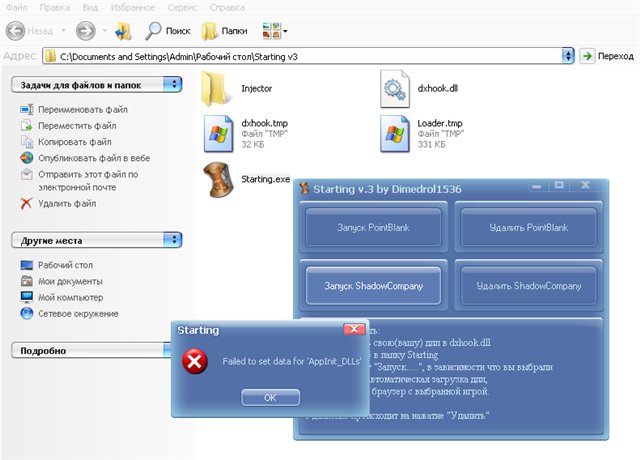Click the Injector folder name
The image size is (640, 460).
(256, 88)
